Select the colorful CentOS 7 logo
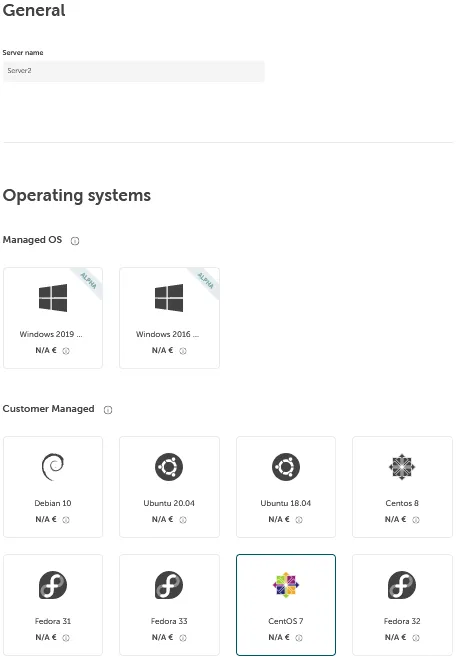This screenshot has height=661, width=458. point(286,585)
